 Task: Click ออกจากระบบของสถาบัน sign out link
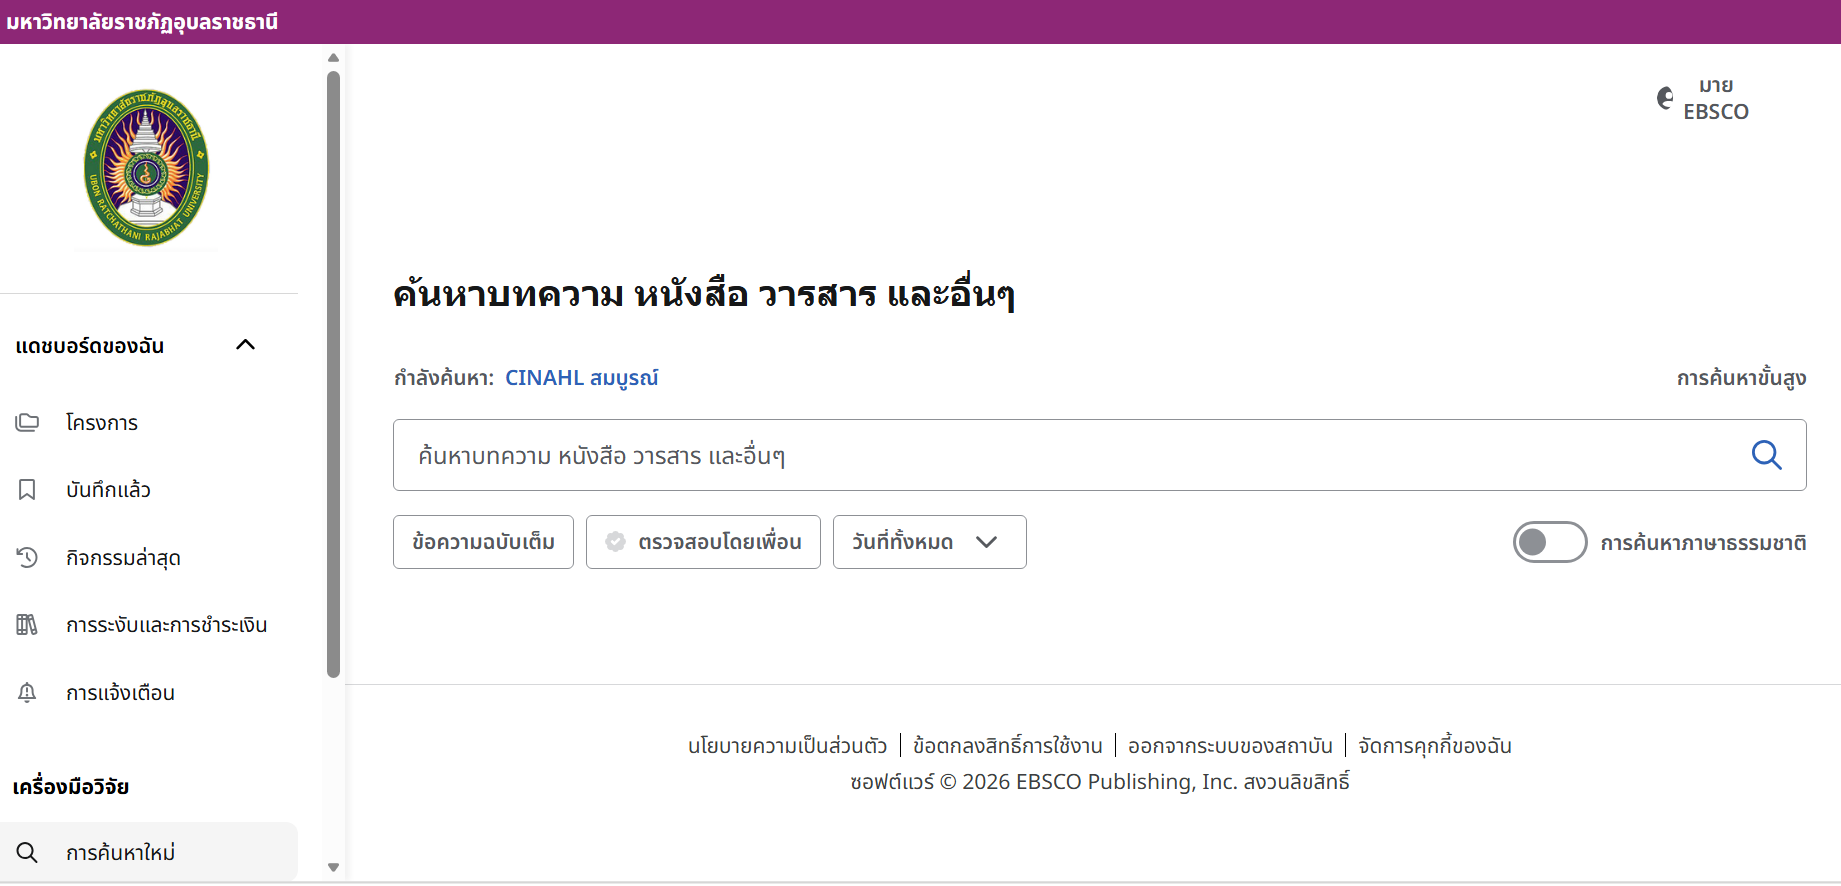point(1230,746)
